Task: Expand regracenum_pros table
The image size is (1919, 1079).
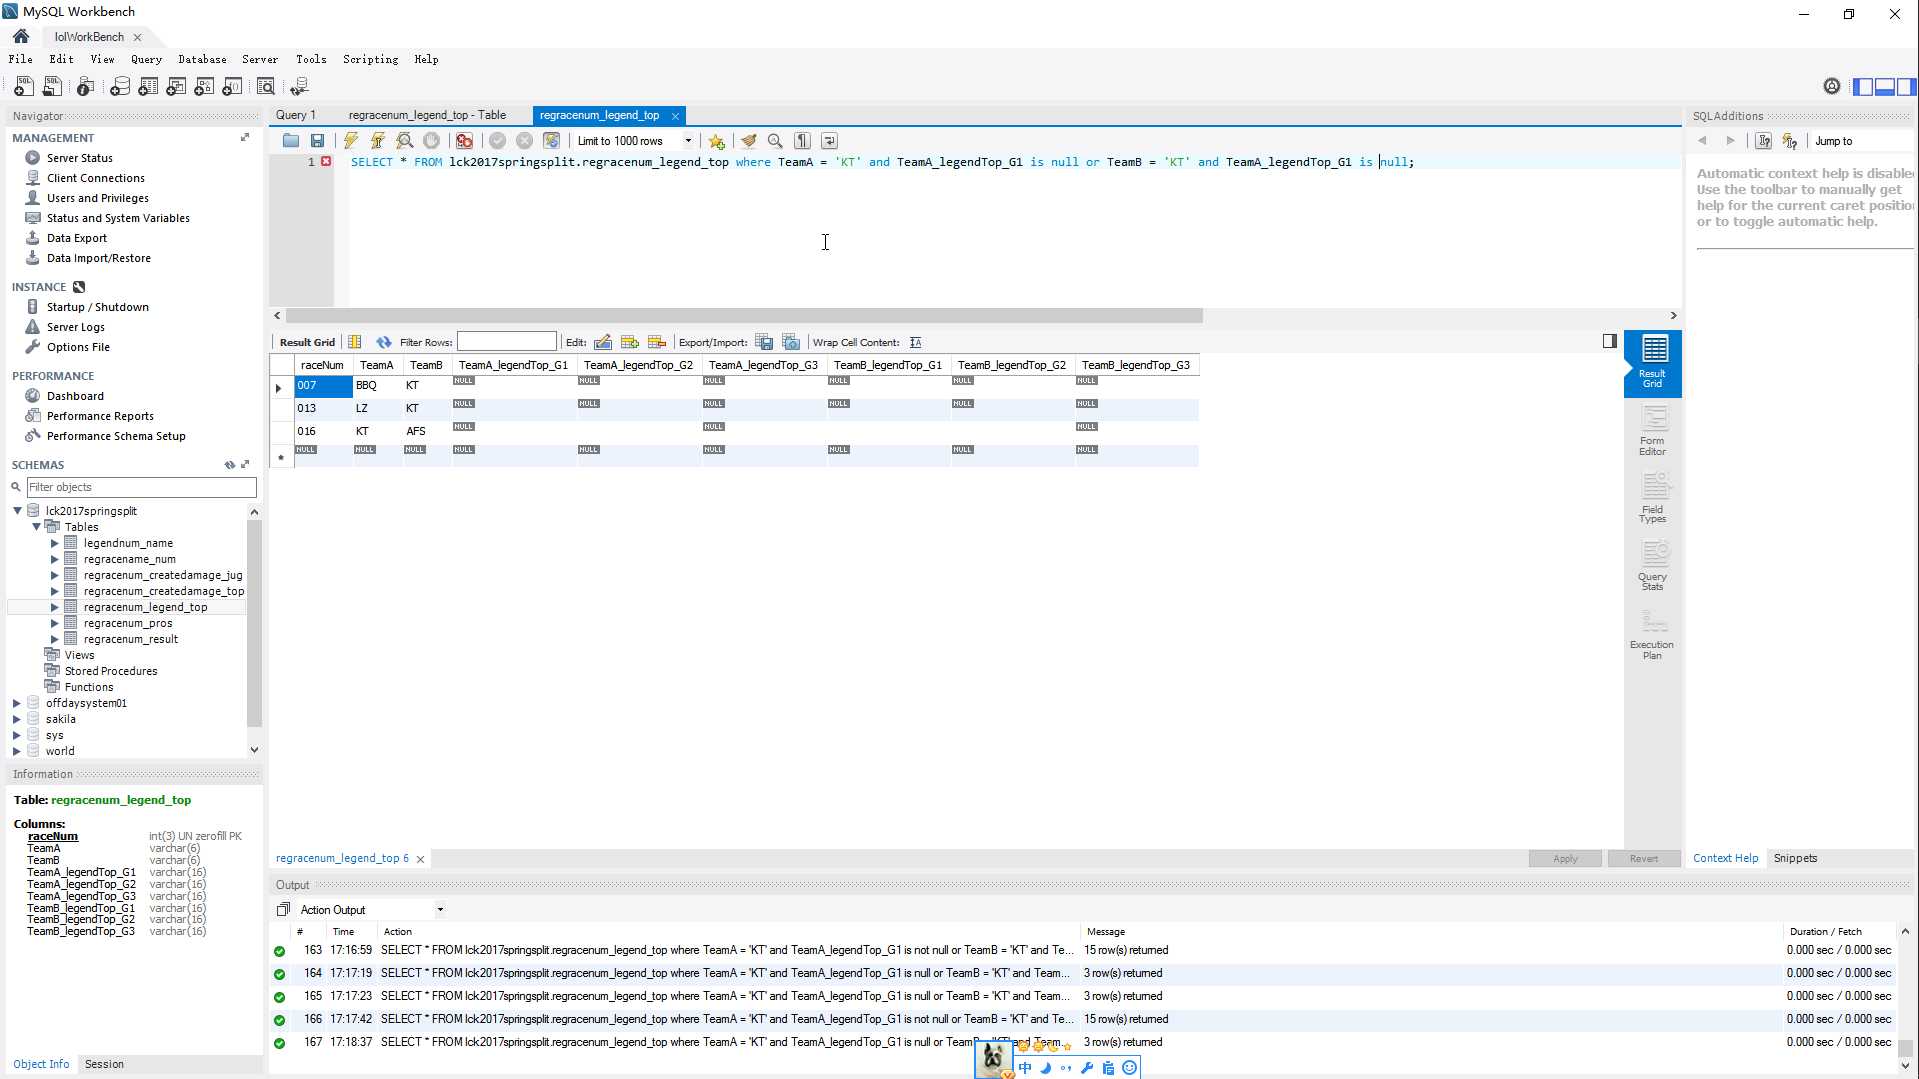Action: click(x=54, y=623)
